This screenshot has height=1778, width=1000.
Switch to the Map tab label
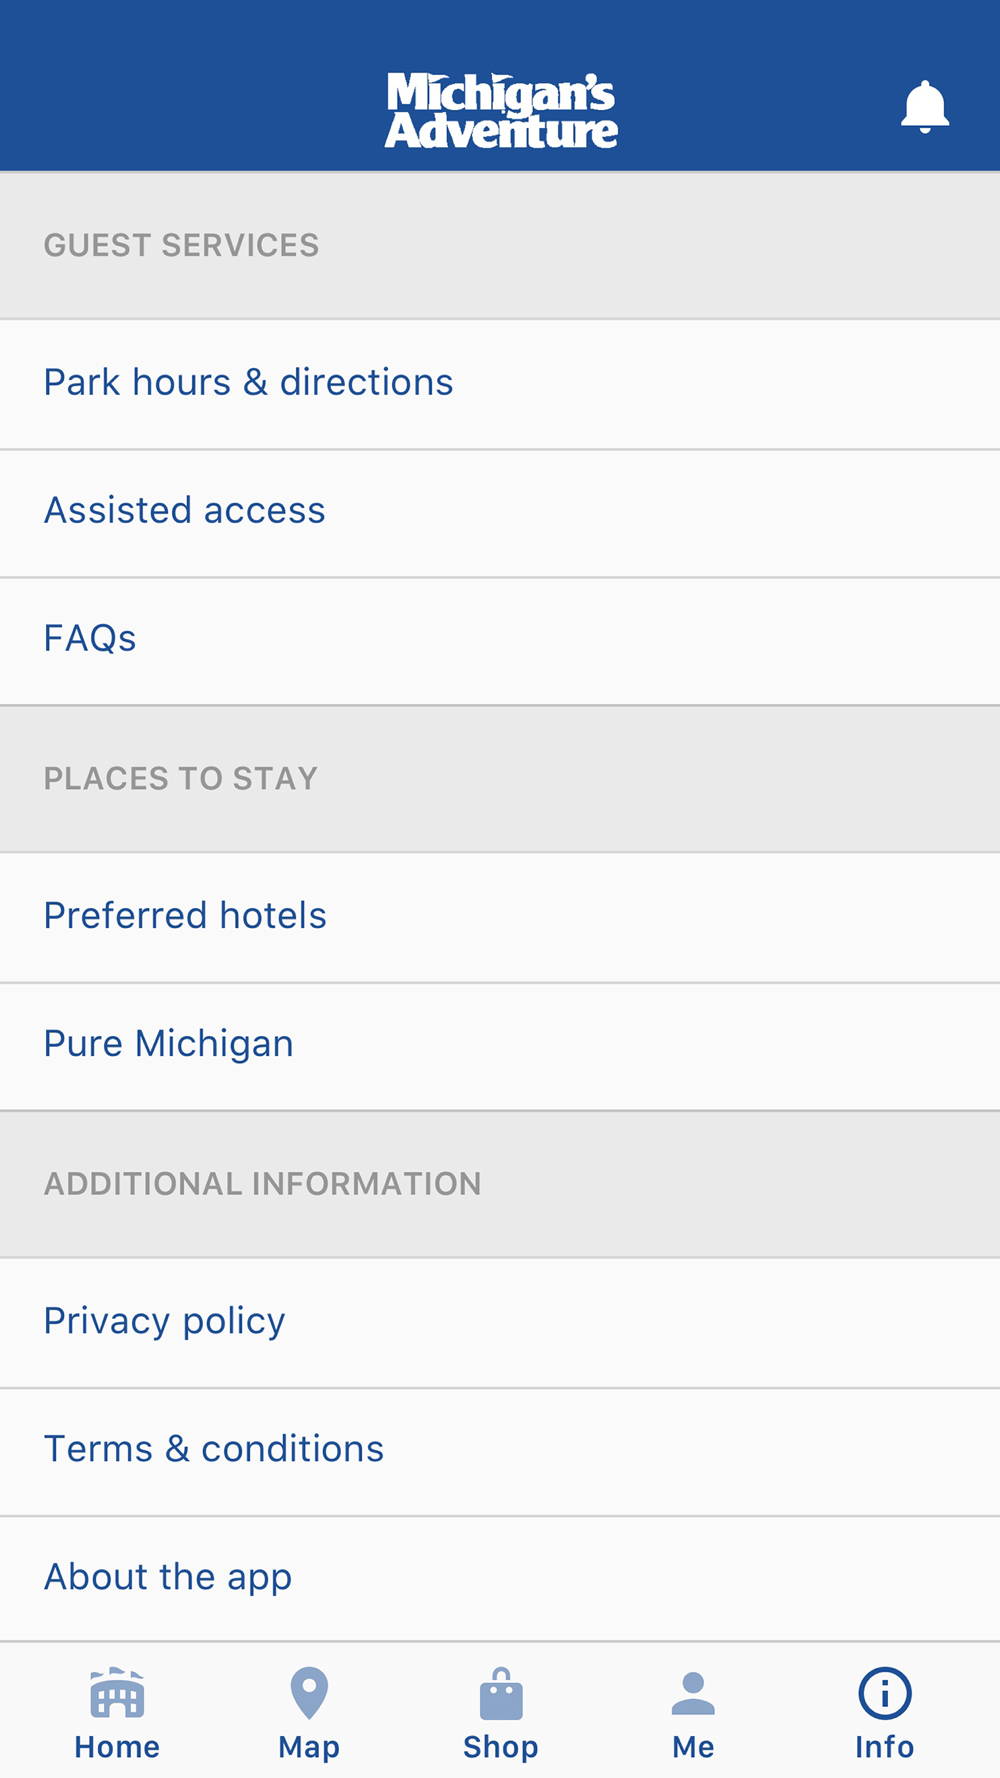(x=309, y=1747)
